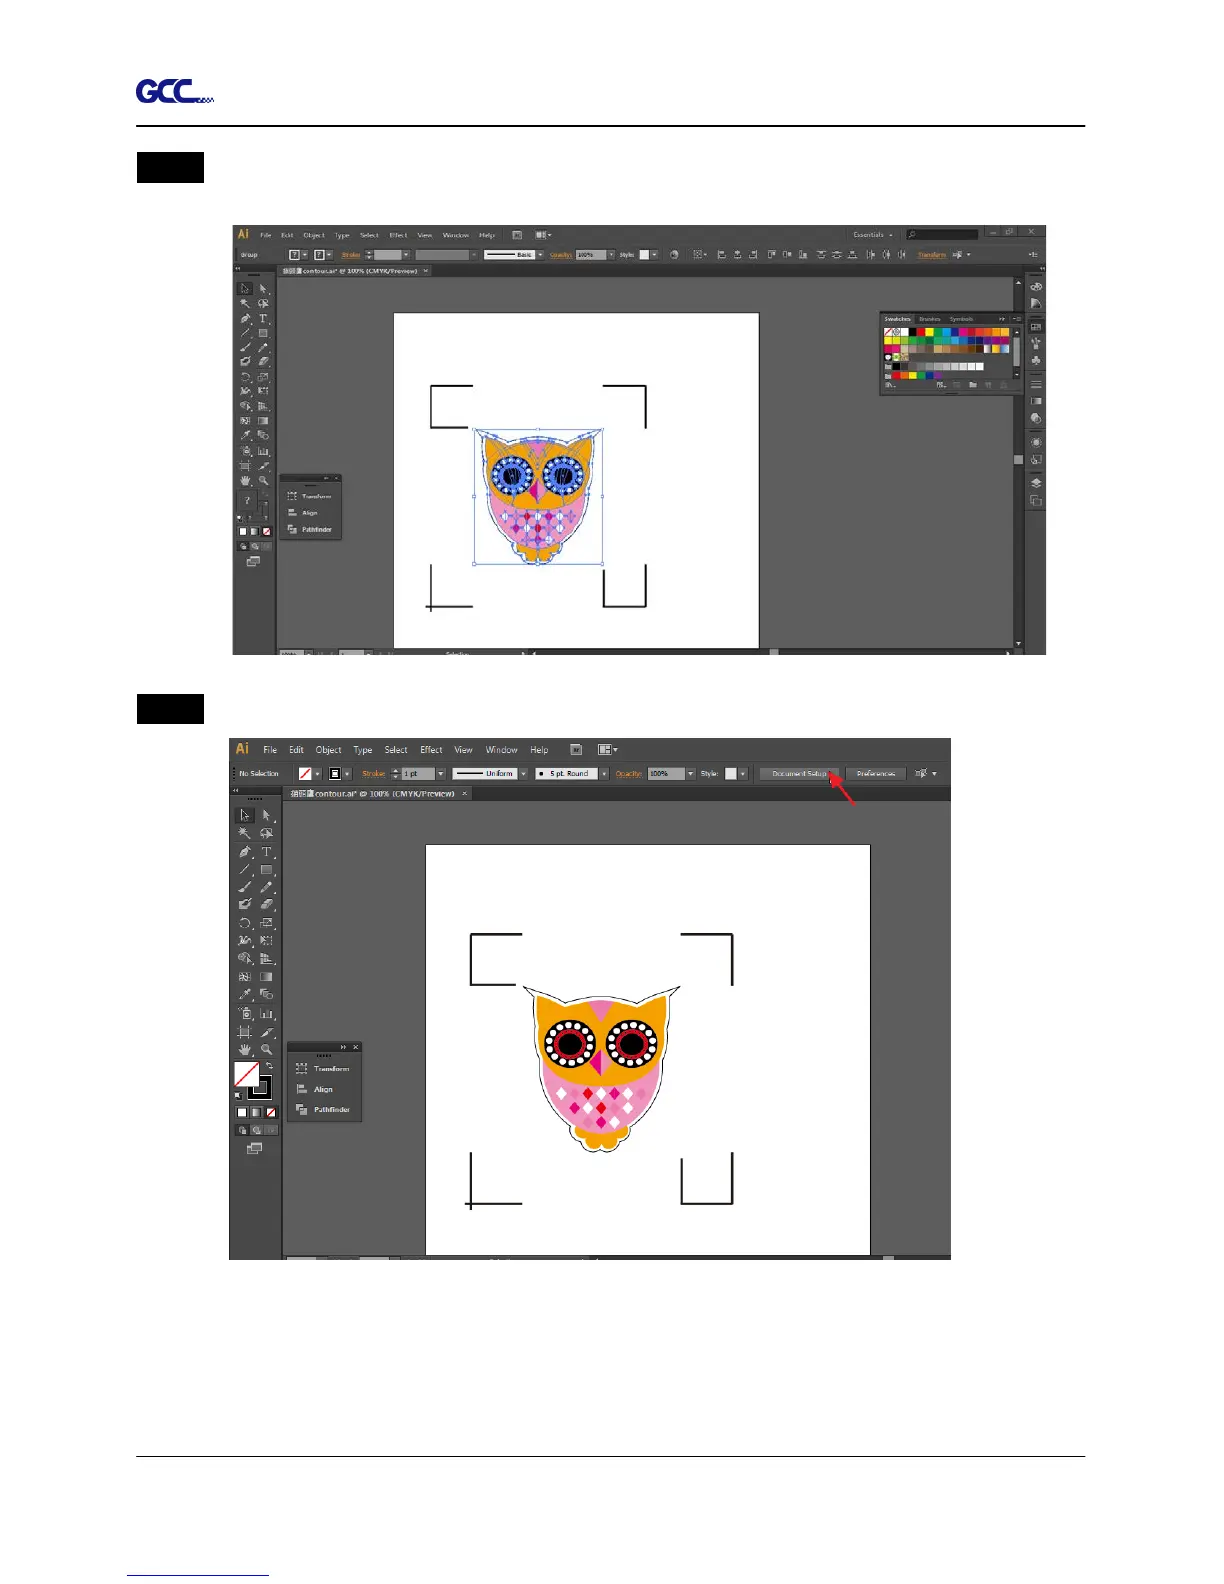Open Transform panel in lower screenshot
The height and width of the screenshot is (1584, 1224).
[324, 1069]
